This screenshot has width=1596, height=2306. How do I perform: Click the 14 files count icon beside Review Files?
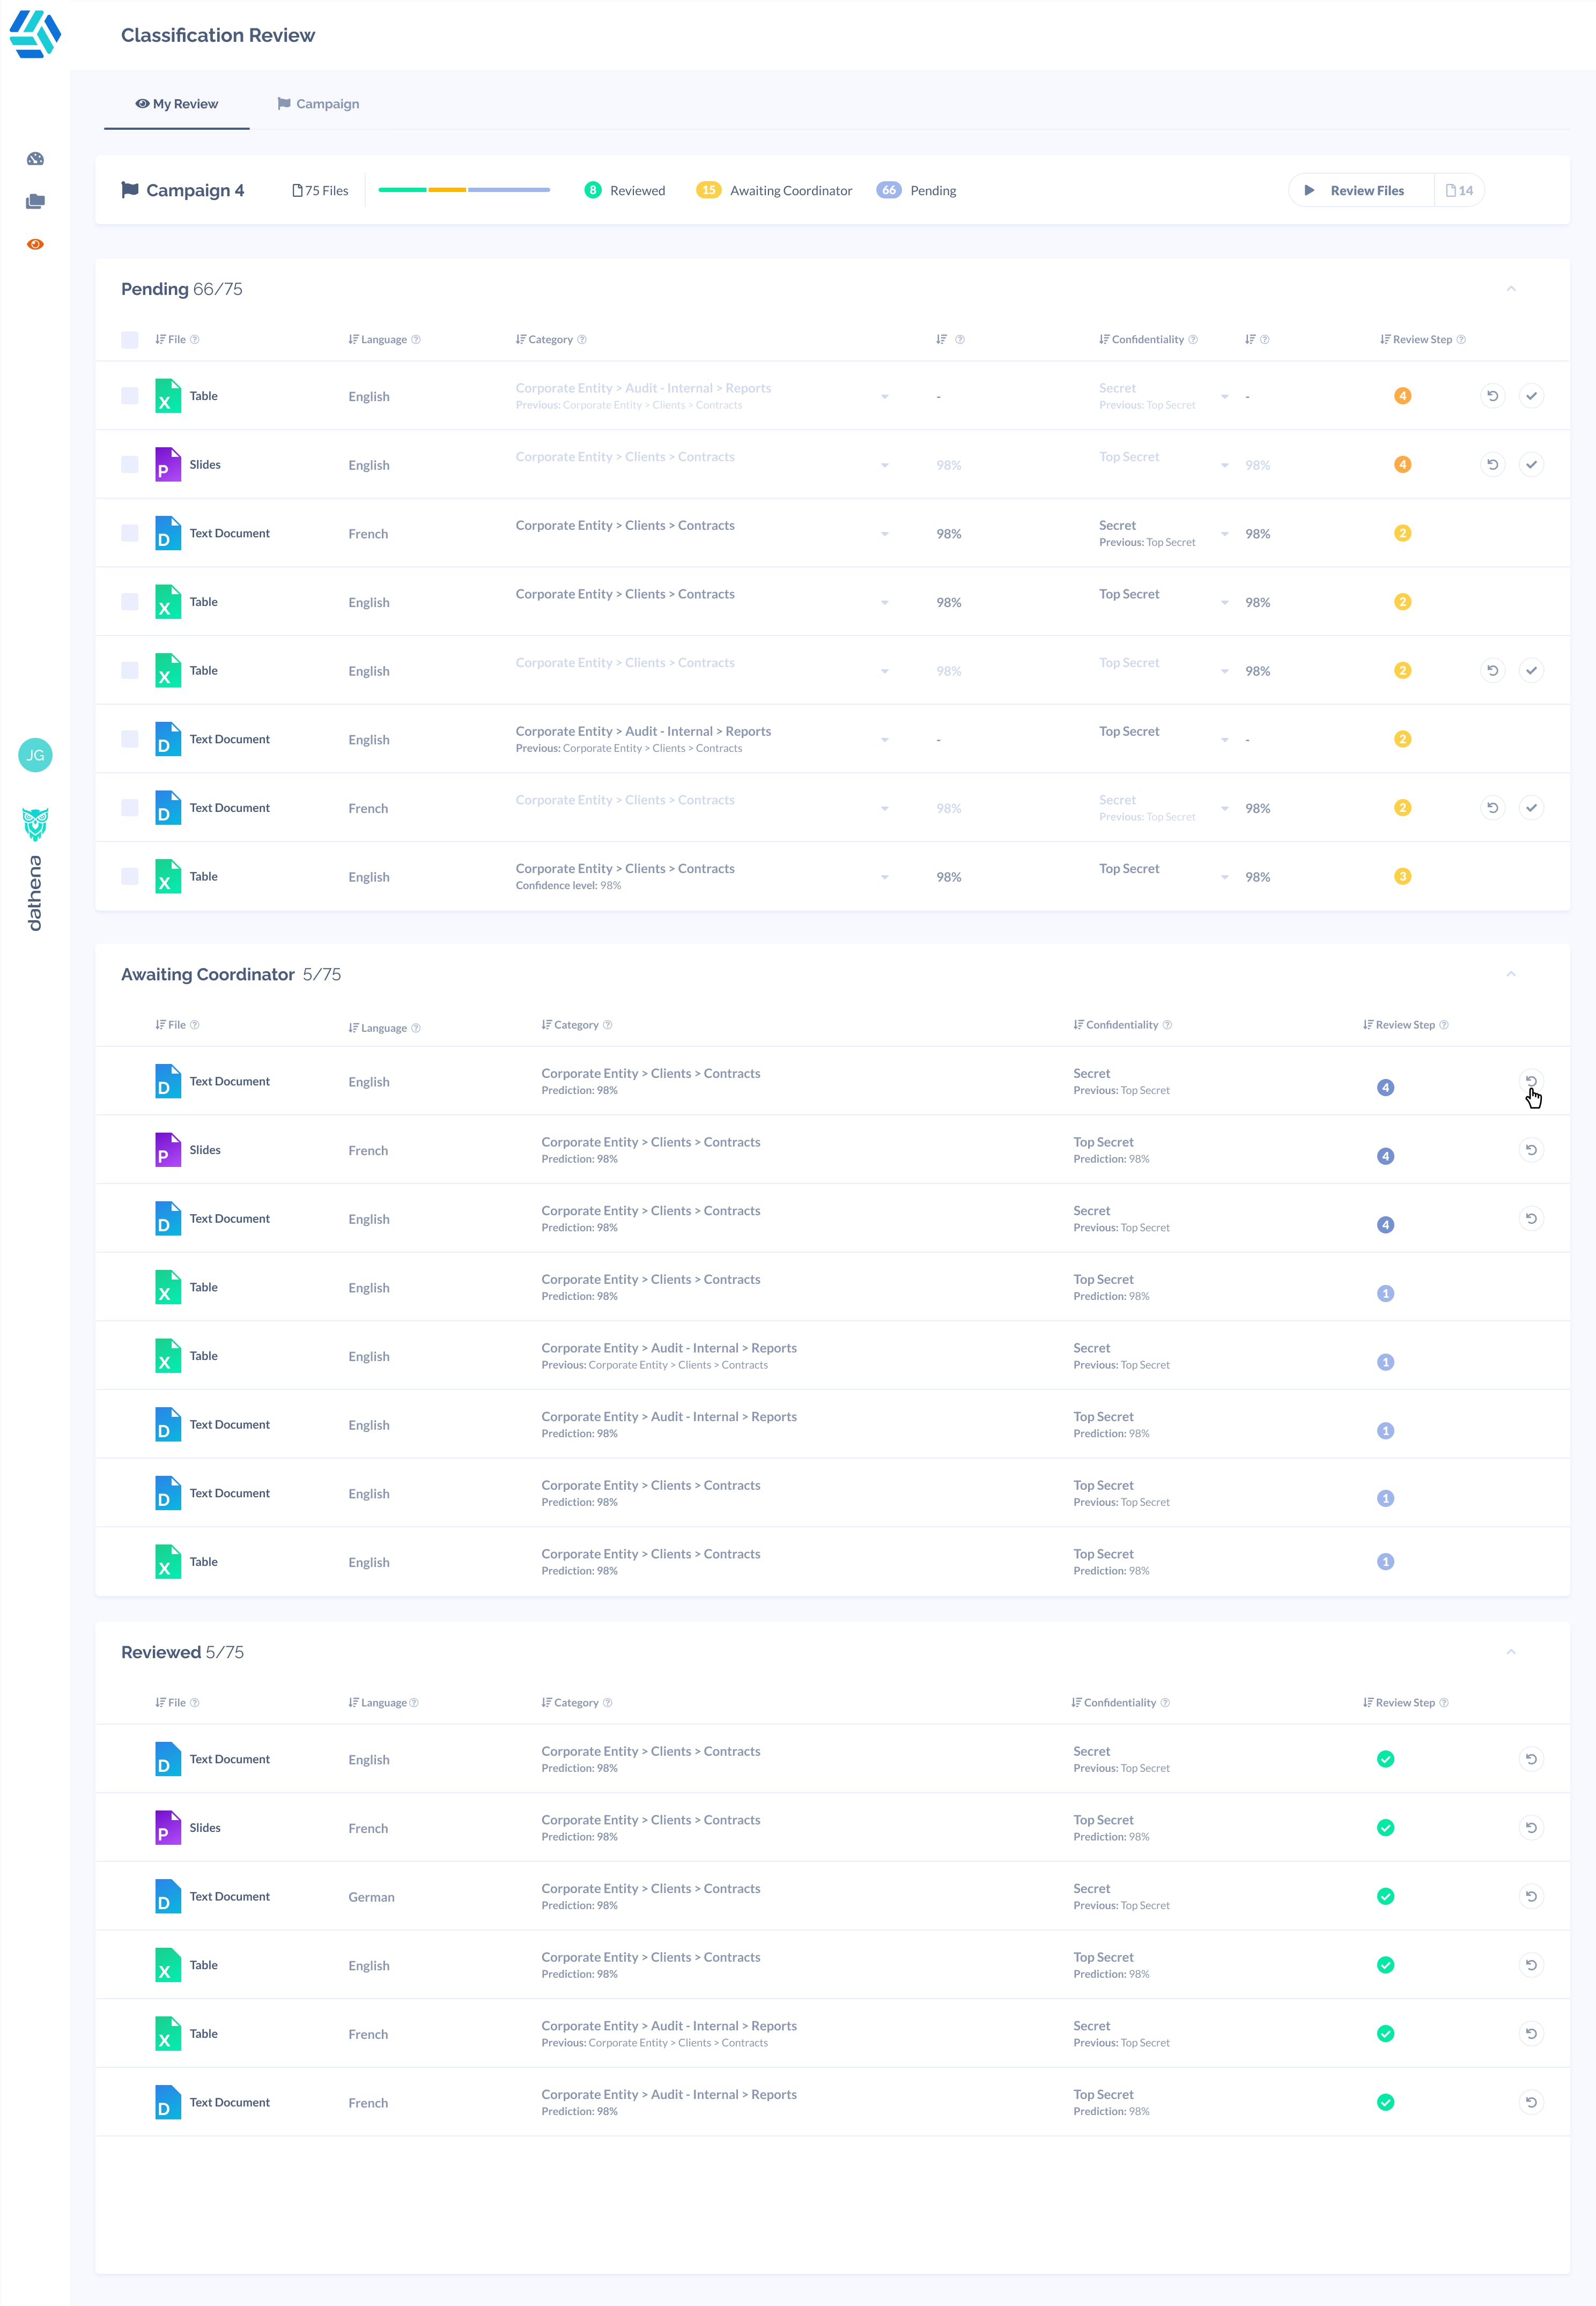click(x=1459, y=191)
